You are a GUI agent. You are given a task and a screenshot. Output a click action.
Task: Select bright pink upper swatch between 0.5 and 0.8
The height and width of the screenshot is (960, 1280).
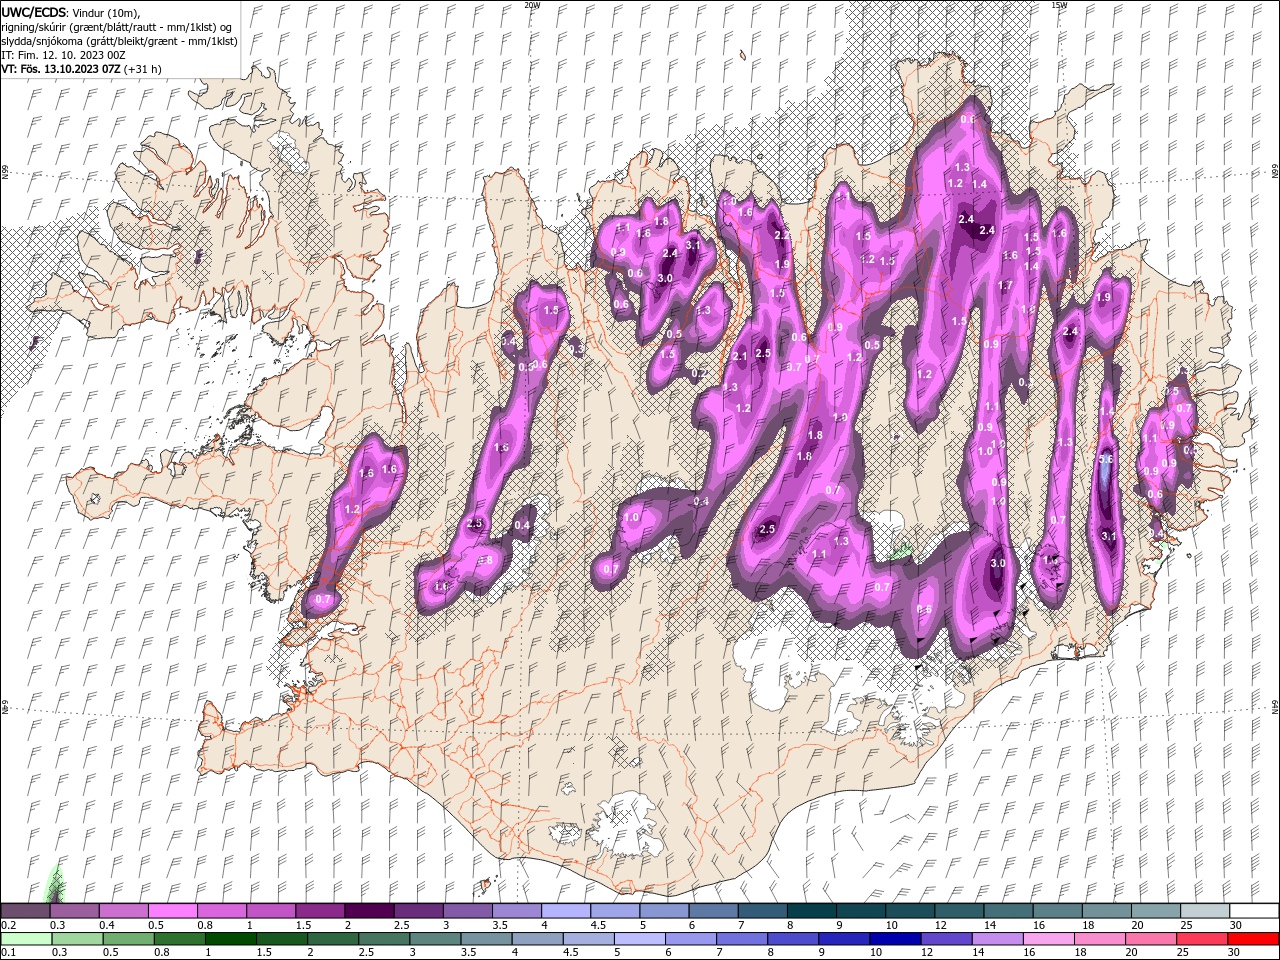click(173, 911)
